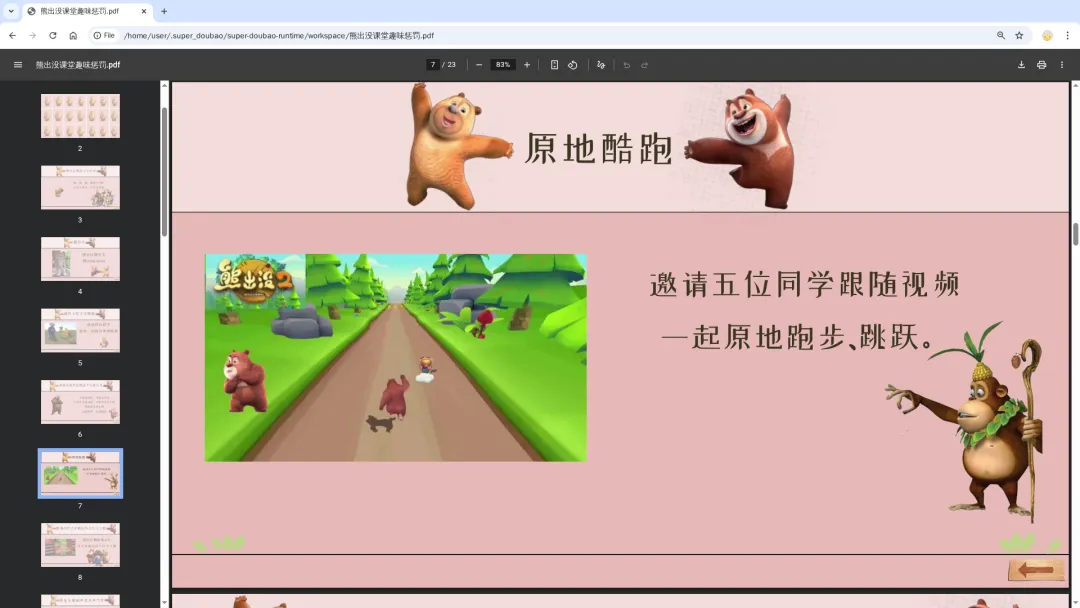Reload the current page

(x=52, y=35)
